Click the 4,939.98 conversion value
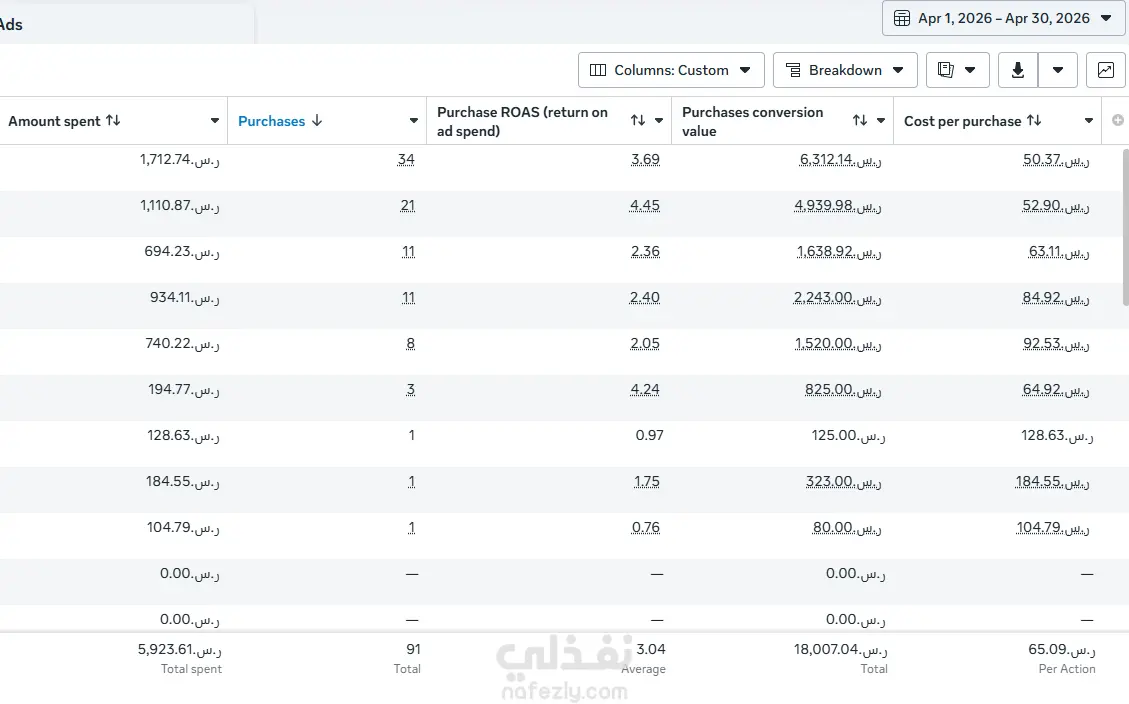This screenshot has height=704, width=1129. pos(837,205)
